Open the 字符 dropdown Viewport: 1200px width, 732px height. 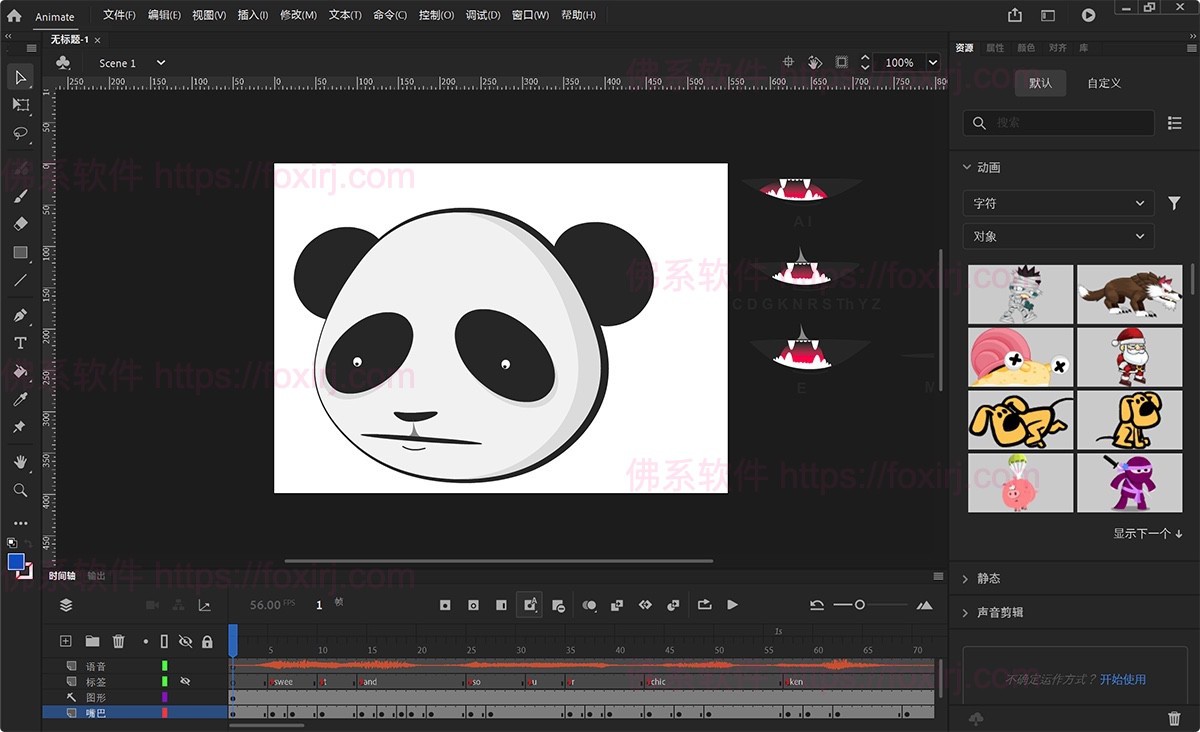tap(1058, 203)
